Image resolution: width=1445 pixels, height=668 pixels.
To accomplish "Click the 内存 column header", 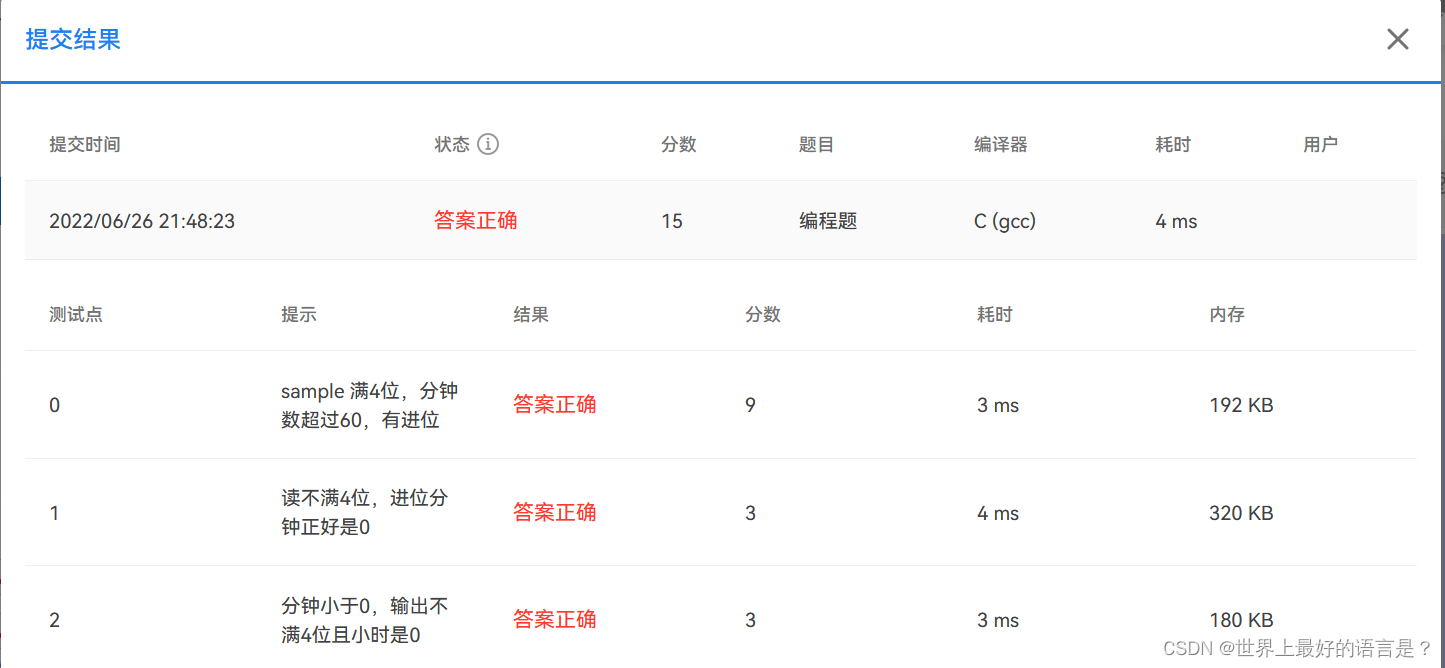I will pyautogui.click(x=1227, y=313).
